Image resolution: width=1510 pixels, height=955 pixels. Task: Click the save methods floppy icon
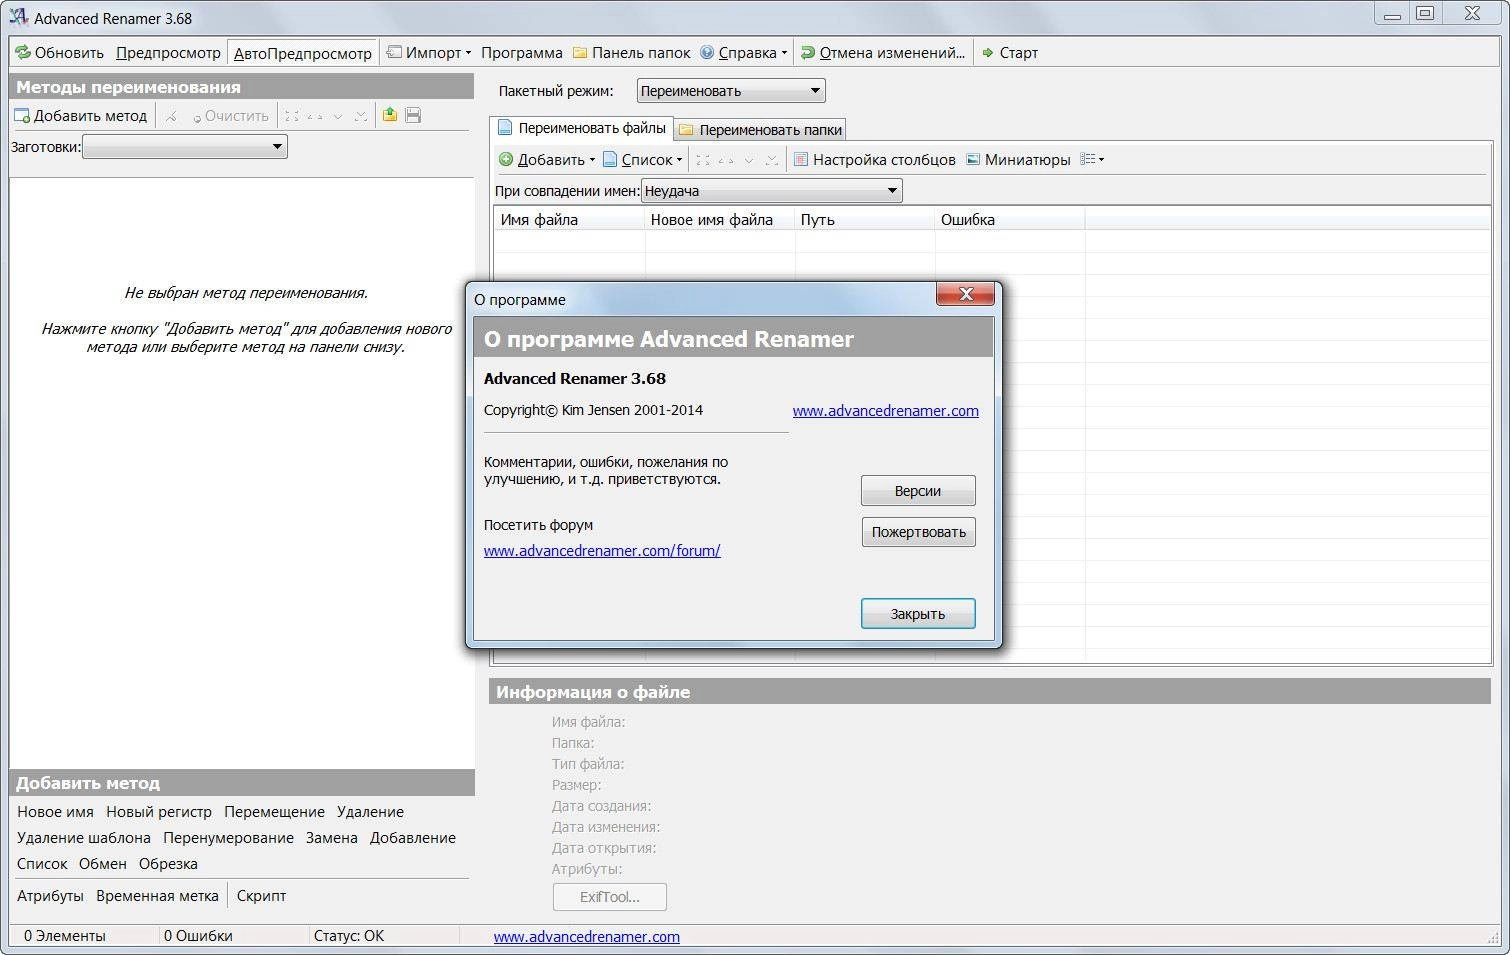pos(413,115)
